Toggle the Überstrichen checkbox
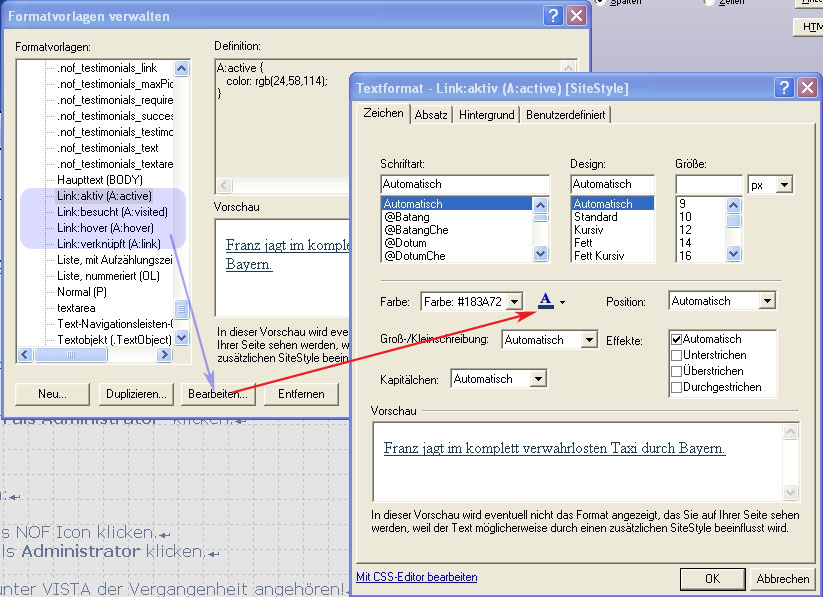 pyautogui.click(x=677, y=371)
